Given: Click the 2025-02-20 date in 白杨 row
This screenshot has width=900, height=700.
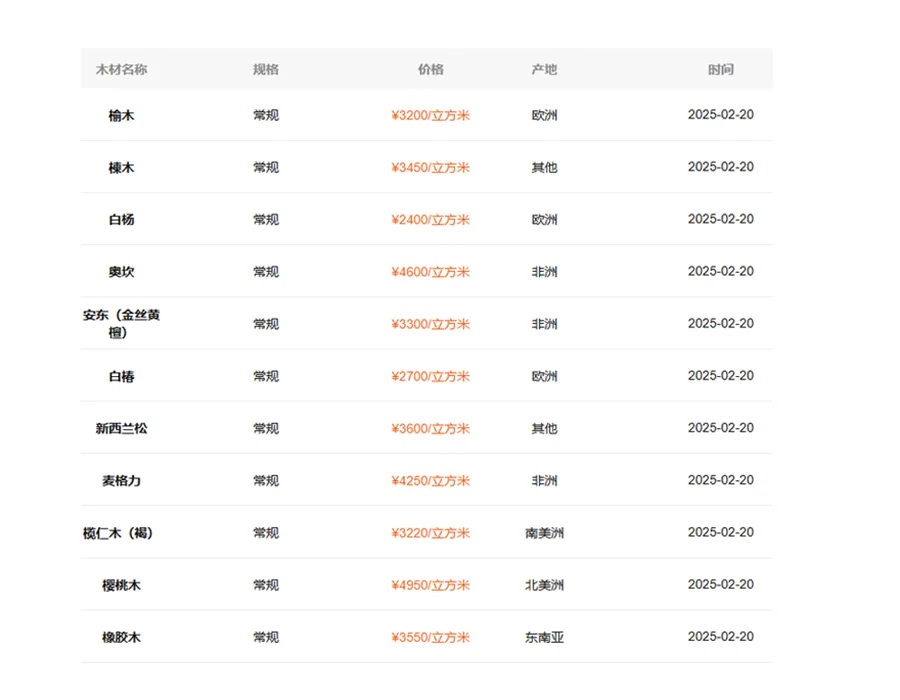Looking at the screenshot, I should point(721,219).
